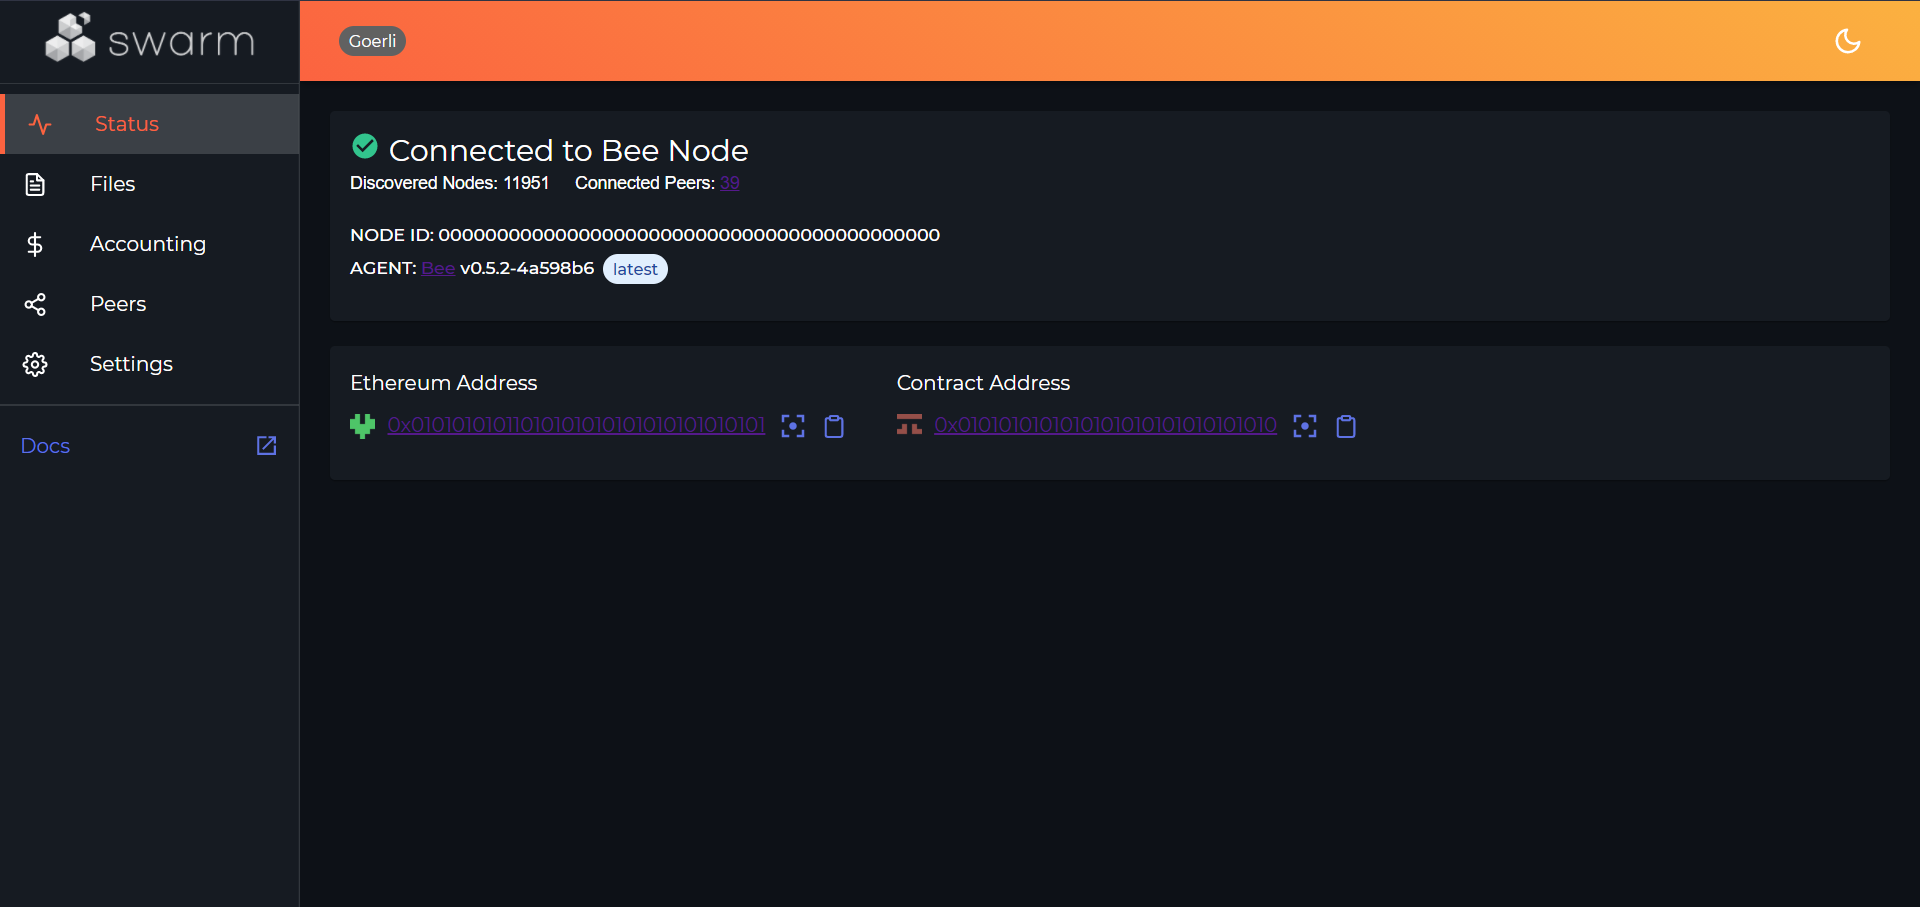The image size is (1920, 907).
Task: Click the latest version badge
Action: pos(635,269)
